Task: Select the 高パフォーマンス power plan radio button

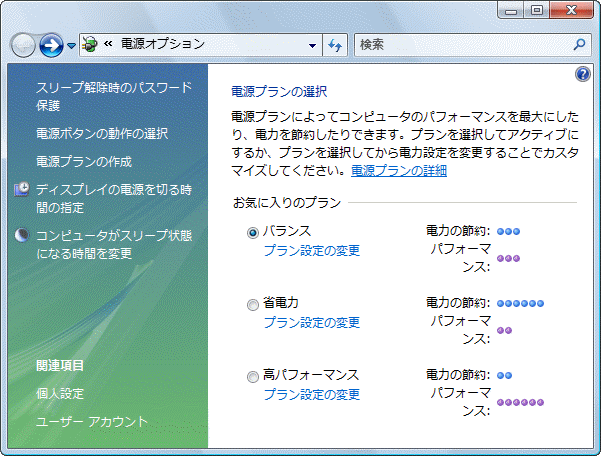Action: pyautogui.click(x=253, y=377)
